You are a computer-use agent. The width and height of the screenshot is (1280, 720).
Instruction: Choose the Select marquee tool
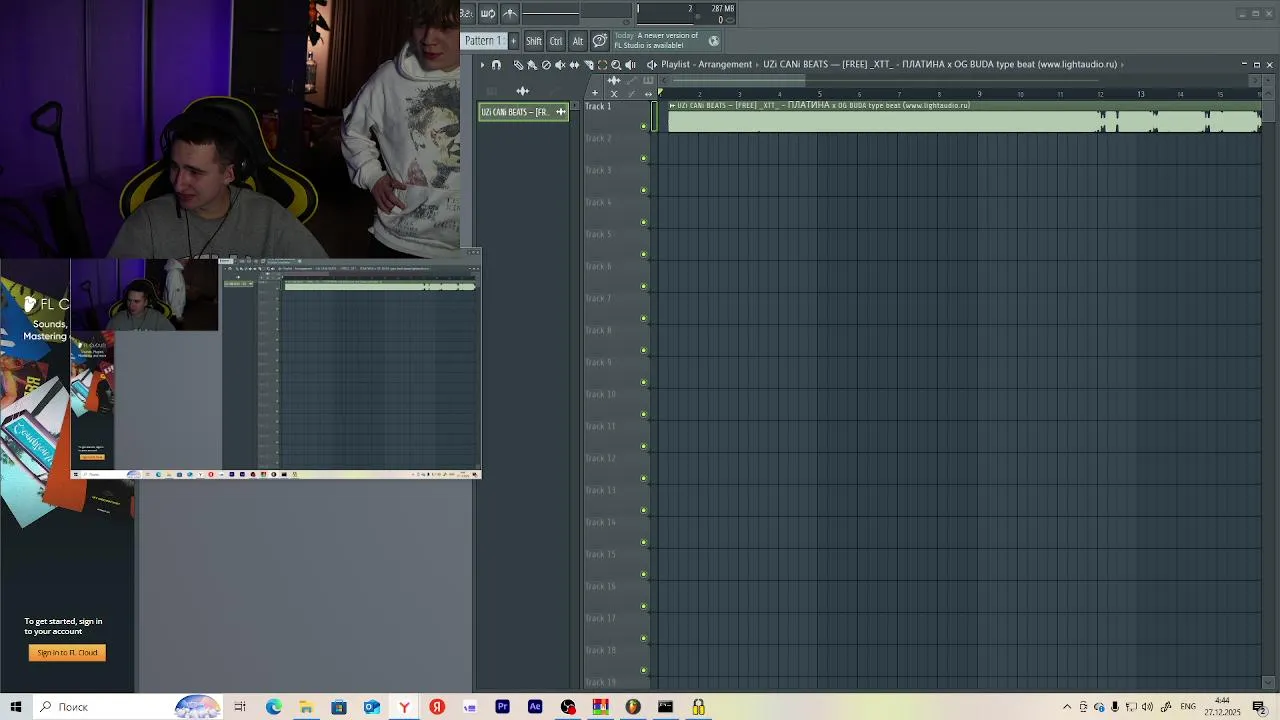pos(602,65)
